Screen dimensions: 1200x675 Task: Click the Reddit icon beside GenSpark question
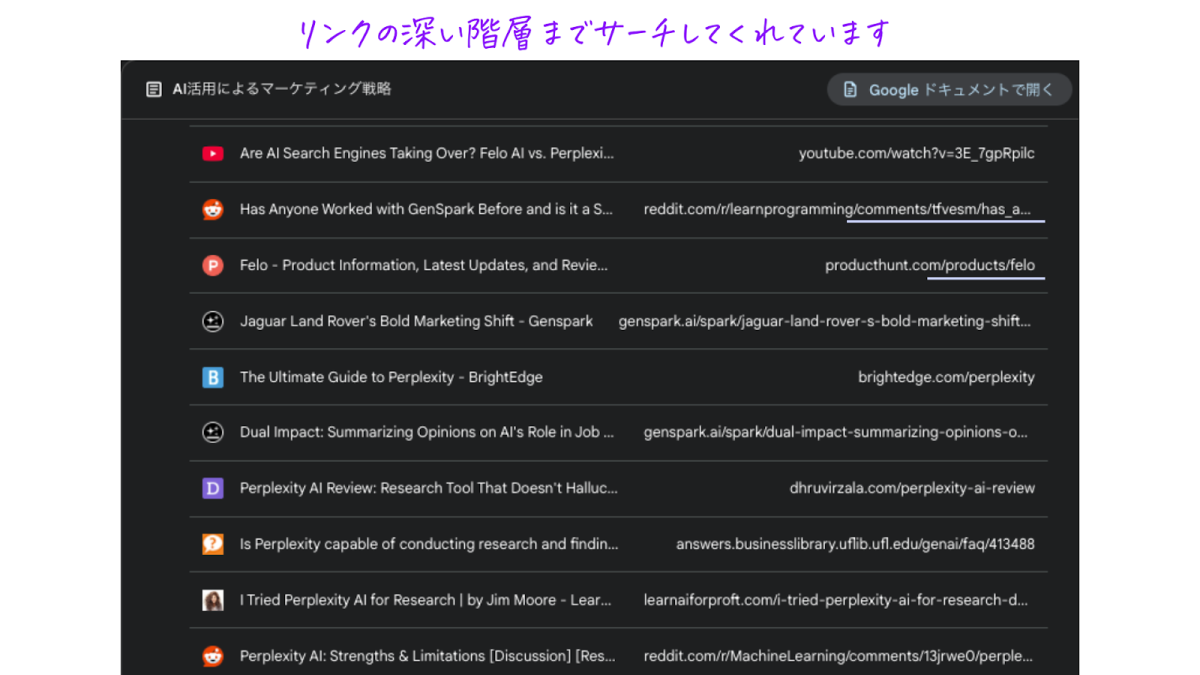213,210
